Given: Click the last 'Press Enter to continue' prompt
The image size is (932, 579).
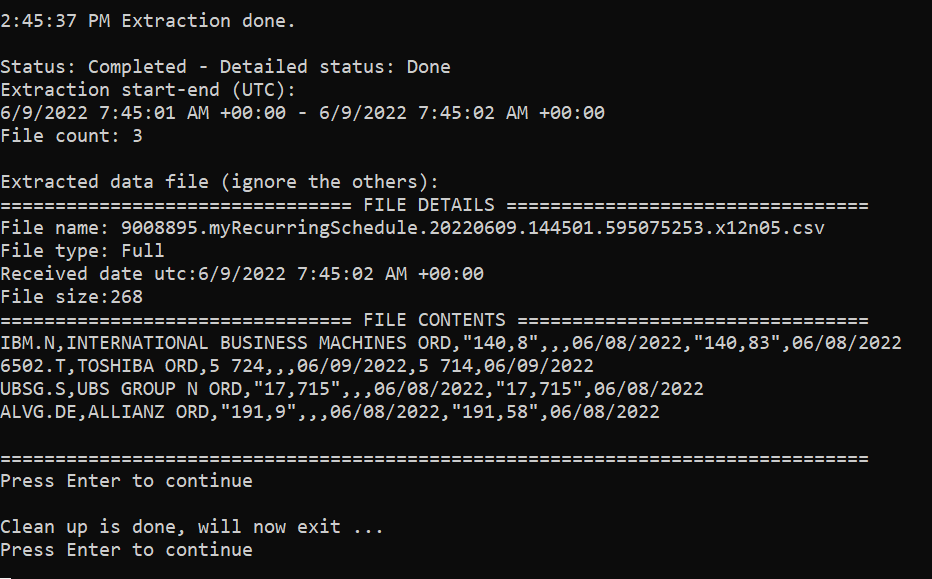Looking at the screenshot, I should click(126, 550).
